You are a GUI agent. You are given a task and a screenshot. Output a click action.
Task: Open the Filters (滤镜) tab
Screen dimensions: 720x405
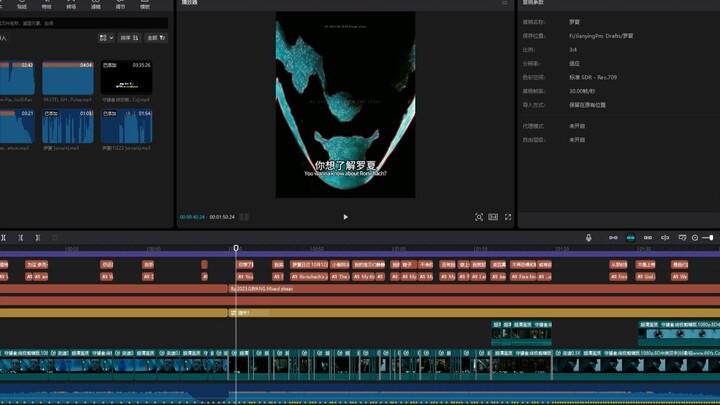click(x=96, y=5)
